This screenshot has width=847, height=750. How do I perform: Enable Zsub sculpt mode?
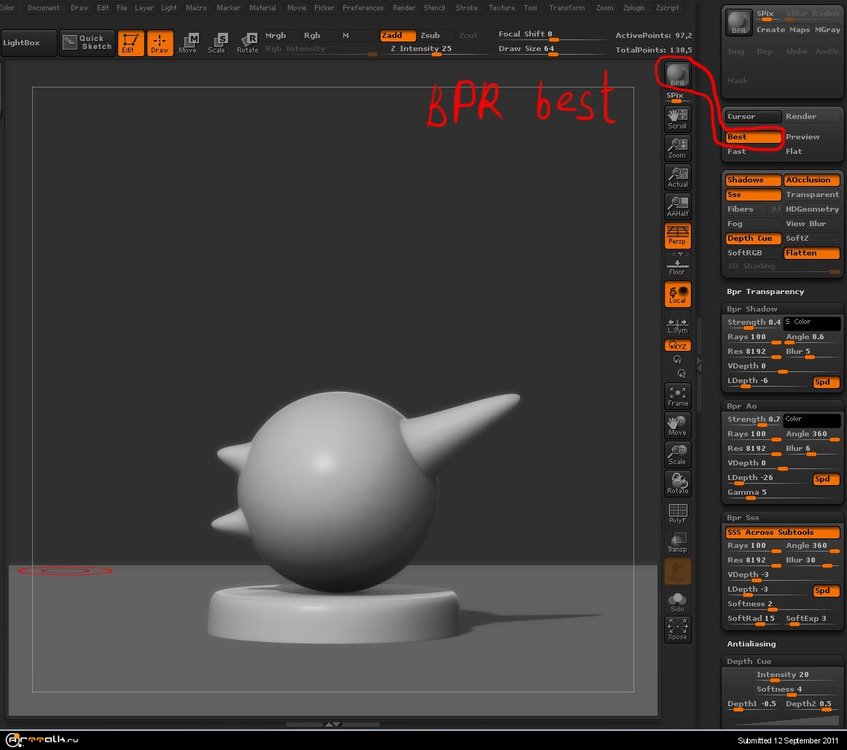point(434,36)
